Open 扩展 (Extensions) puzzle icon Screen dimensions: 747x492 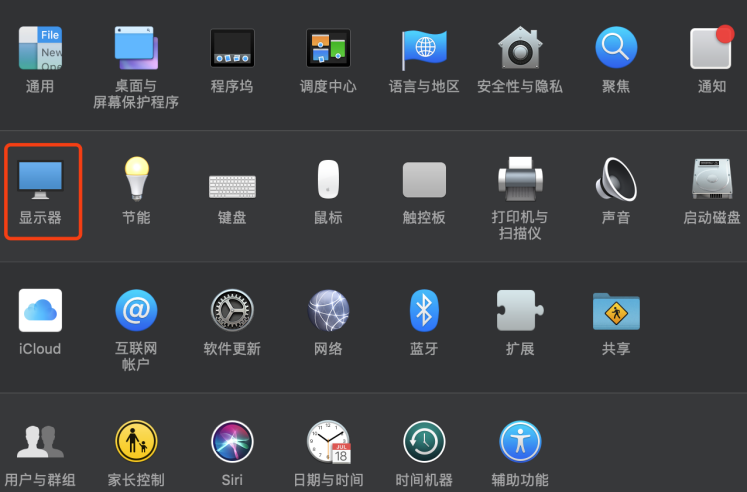(520, 311)
